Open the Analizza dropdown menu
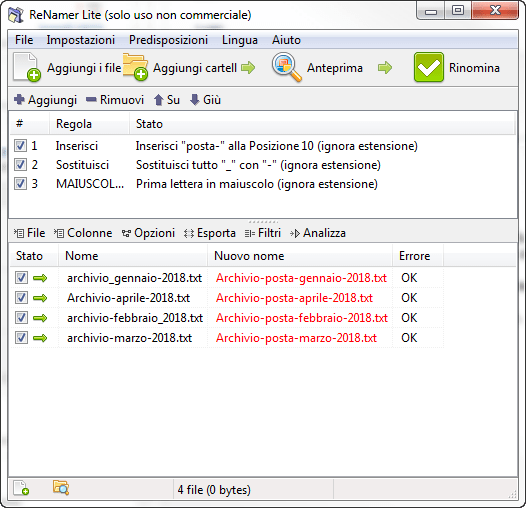The image size is (526, 508). point(318,233)
